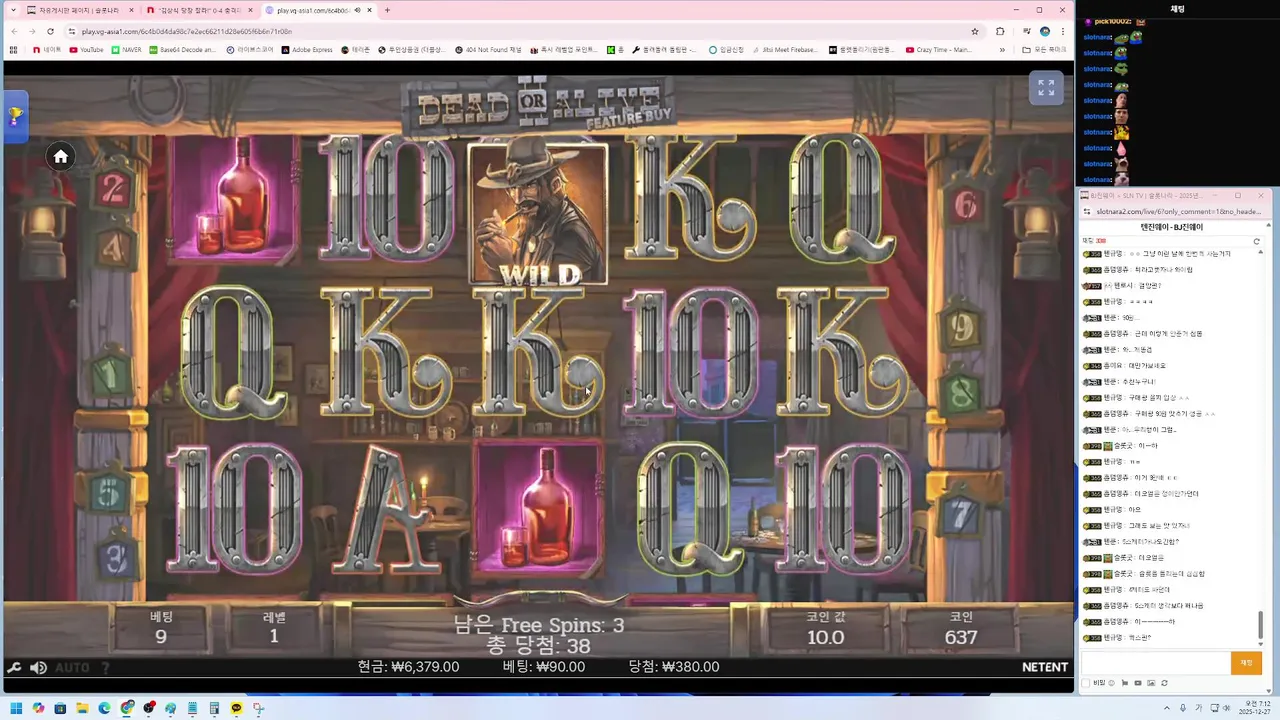Open the all bookmarks folder
The width and height of the screenshot is (1280, 720).
[x=1044, y=49]
